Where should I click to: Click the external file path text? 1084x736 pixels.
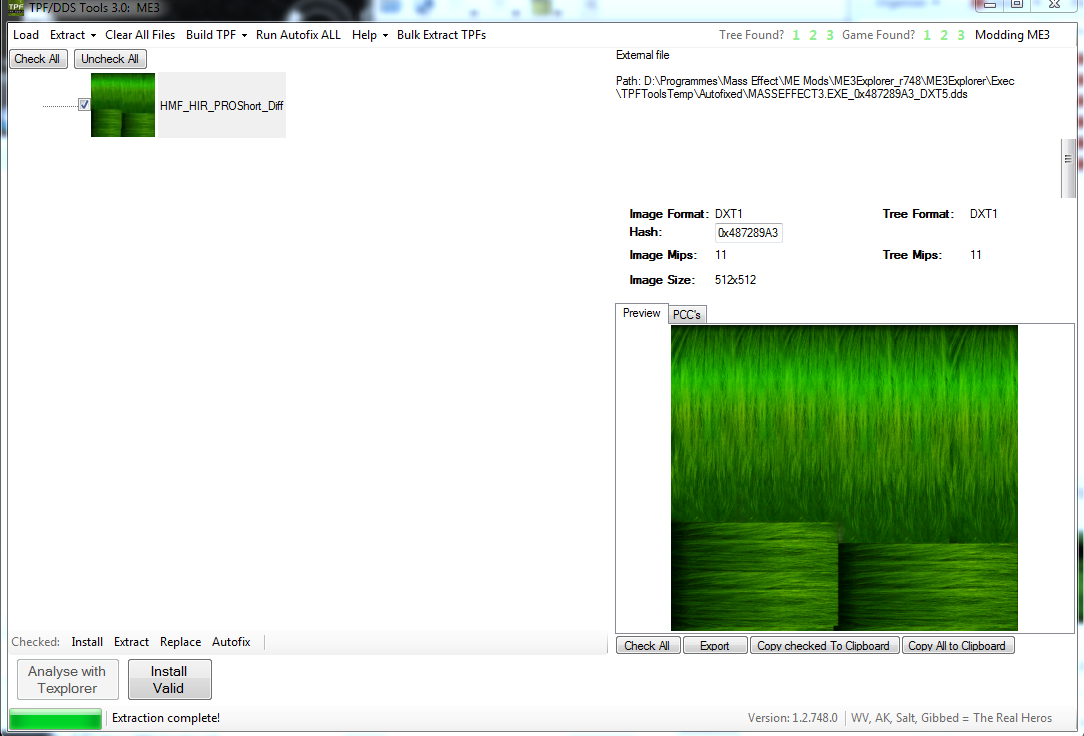(x=815, y=88)
